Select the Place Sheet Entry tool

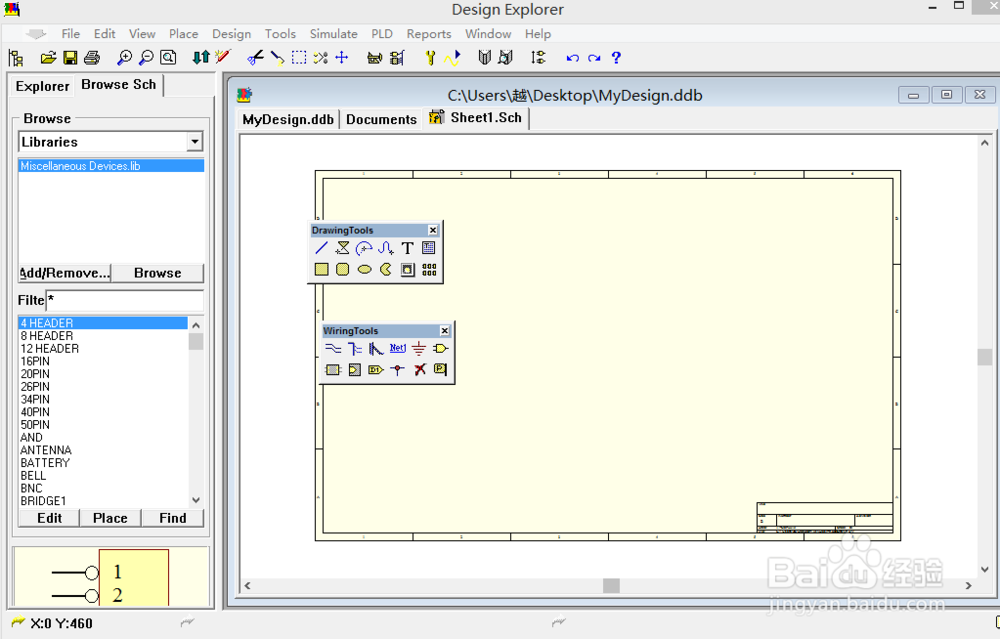tap(355, 369)
